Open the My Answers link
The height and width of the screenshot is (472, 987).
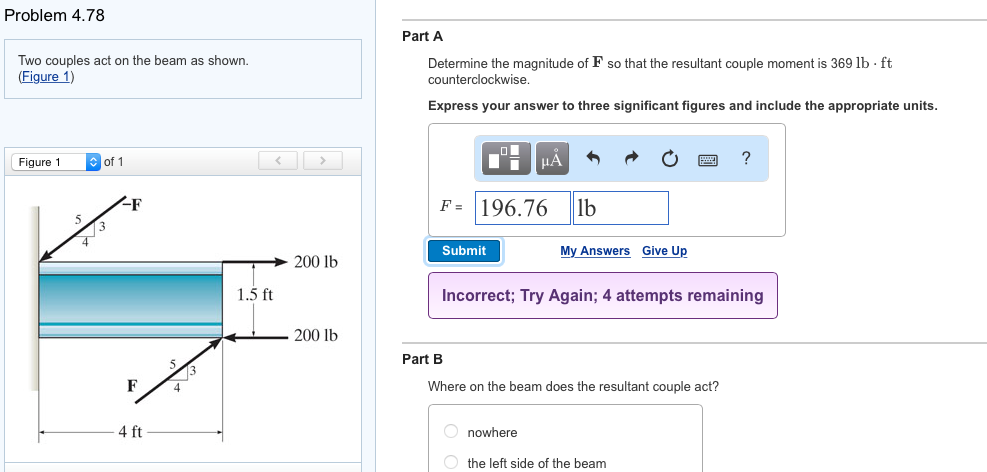tap(595, 250)
